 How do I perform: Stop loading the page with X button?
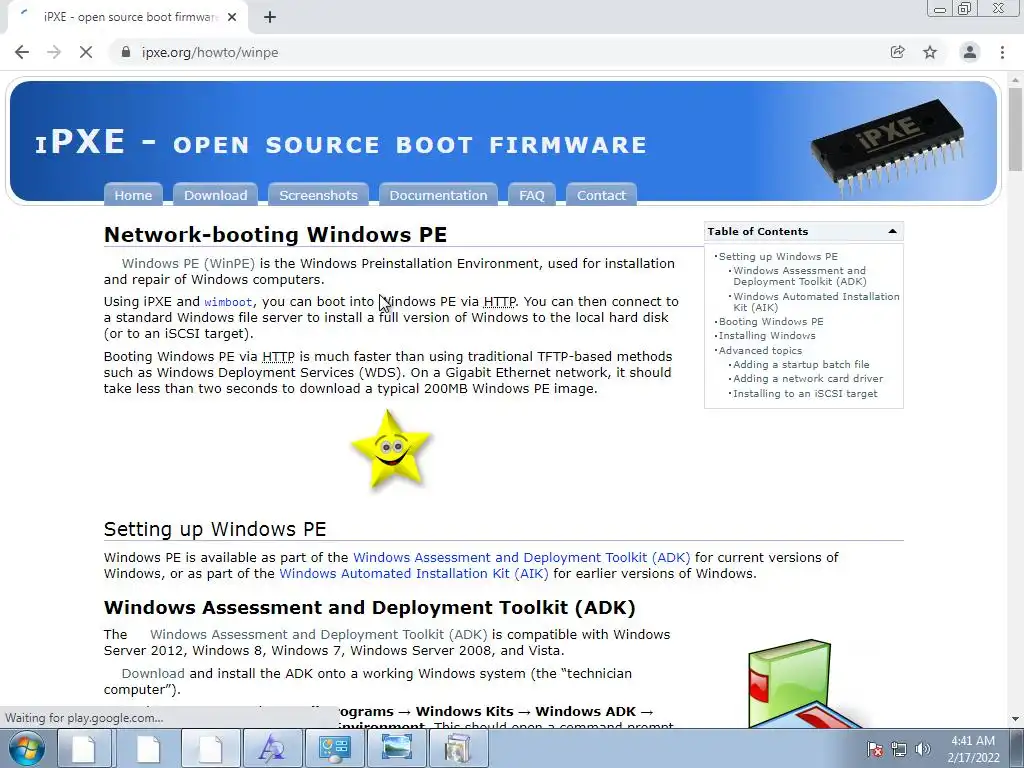86,52
